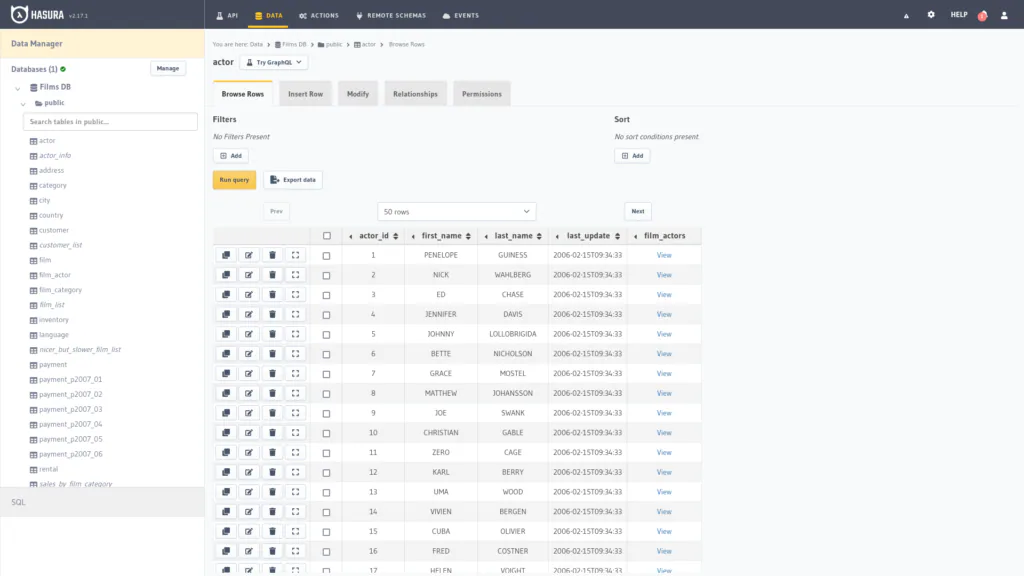Toggle the select-all rows checkbox
Viewport: 1024px width, 576px height.
[327, 236]
